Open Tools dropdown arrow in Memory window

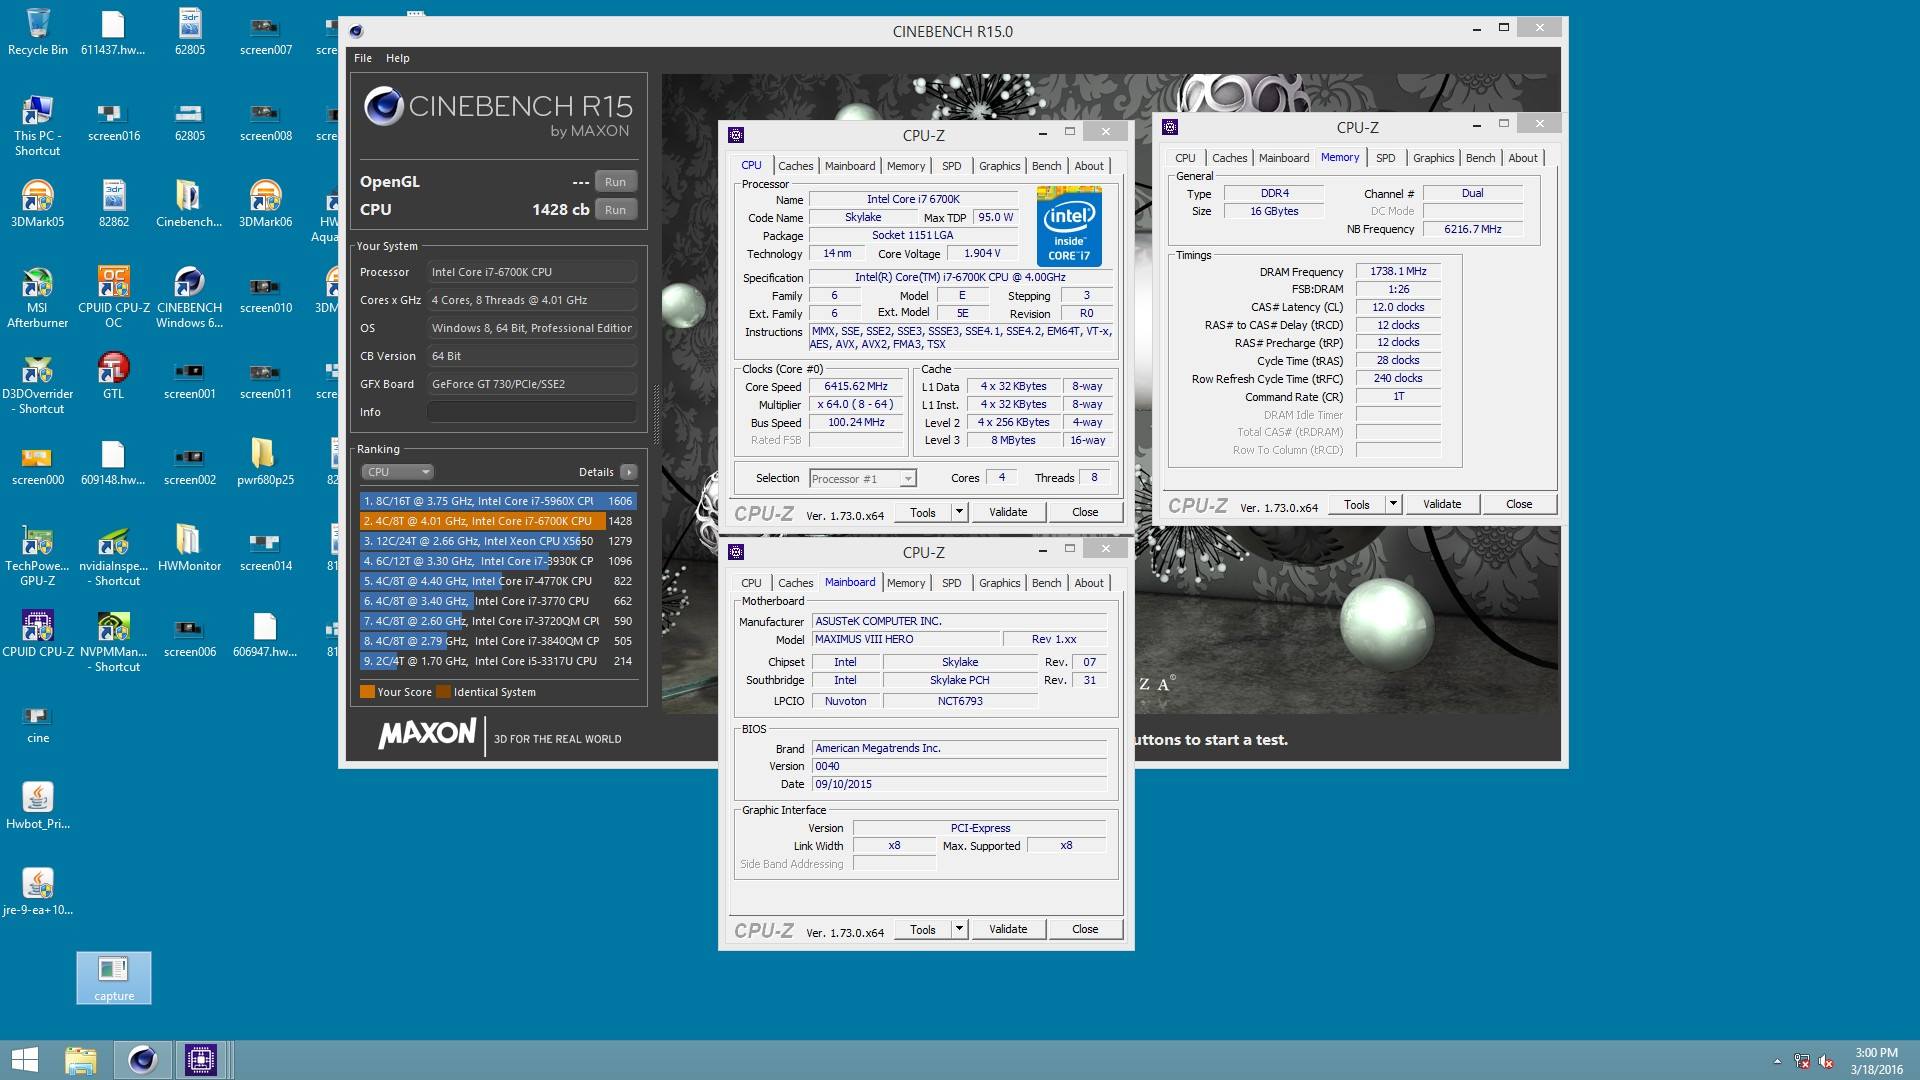coord(1392,504)
